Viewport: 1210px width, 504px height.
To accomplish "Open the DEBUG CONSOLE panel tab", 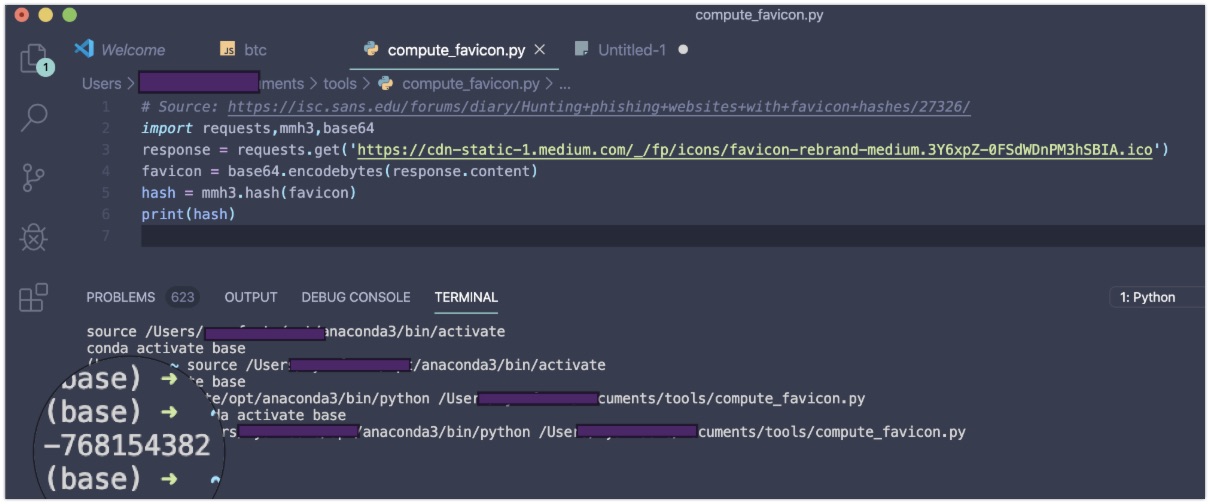I will pyautogui.click(x=356, y=297).
